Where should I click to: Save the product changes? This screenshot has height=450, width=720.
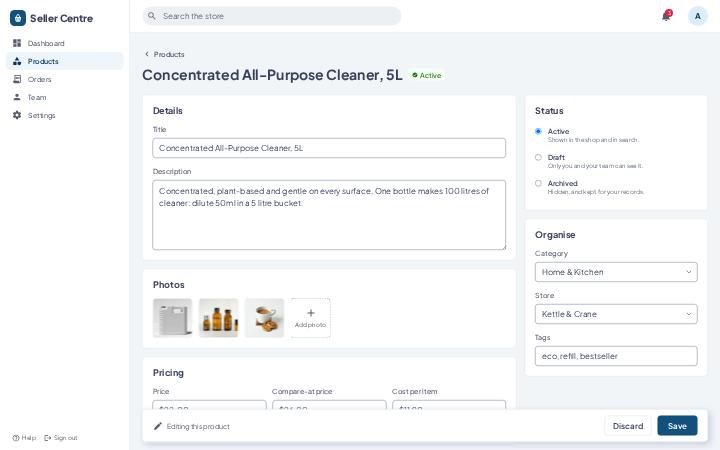click(x=677, y=426)
